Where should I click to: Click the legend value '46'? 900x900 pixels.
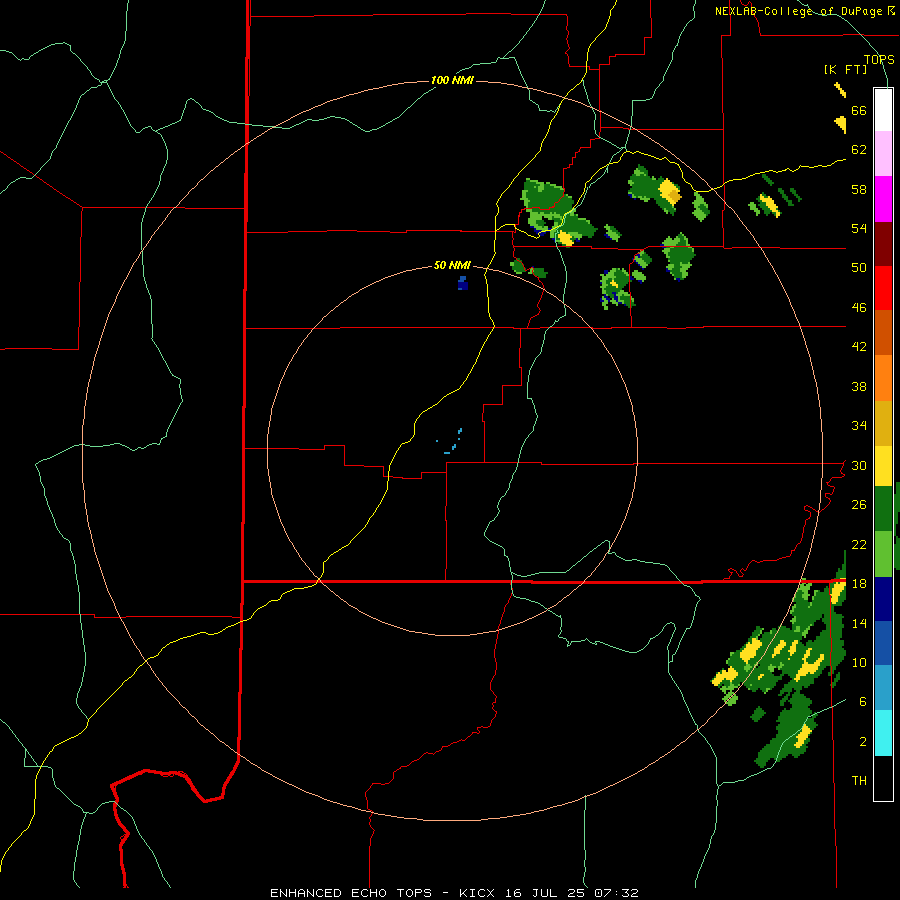pyautogui.click(x=859, y=308)
